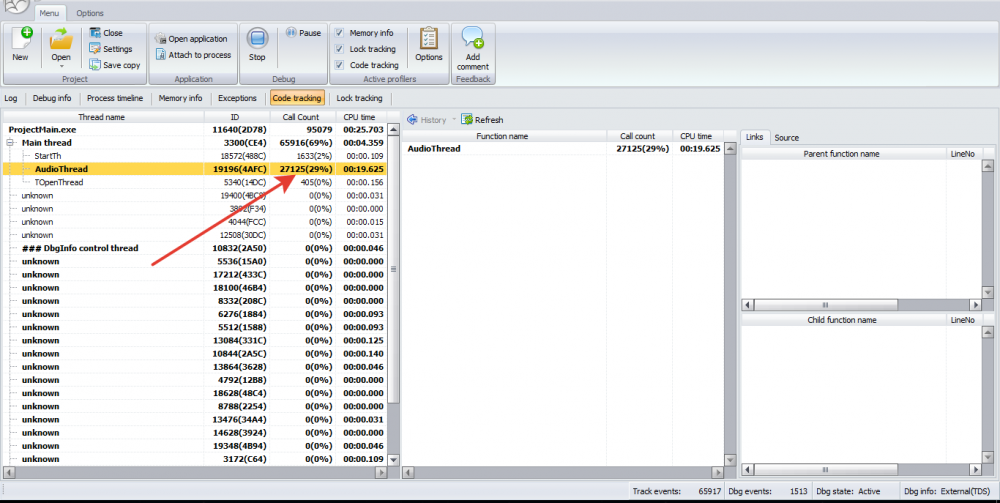1000x503 pixels.
Task: Sort by the Thread name column header
Action: 102,117
